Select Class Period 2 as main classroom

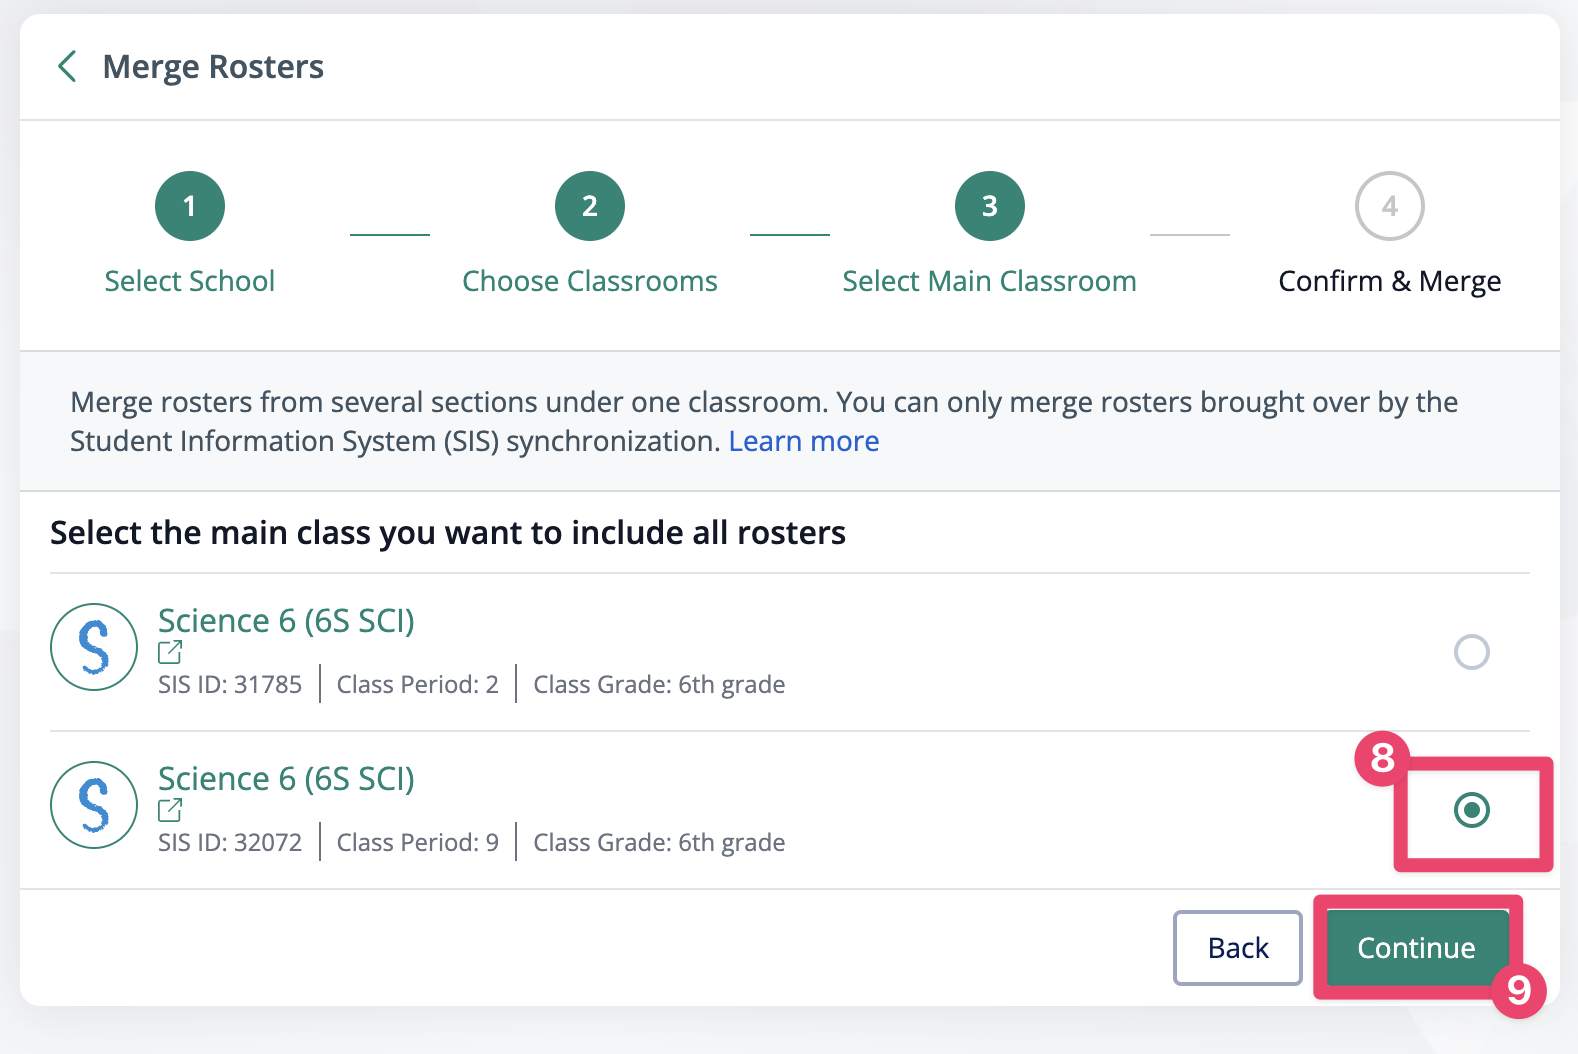pyautogui.click(x=1471, y=652)
